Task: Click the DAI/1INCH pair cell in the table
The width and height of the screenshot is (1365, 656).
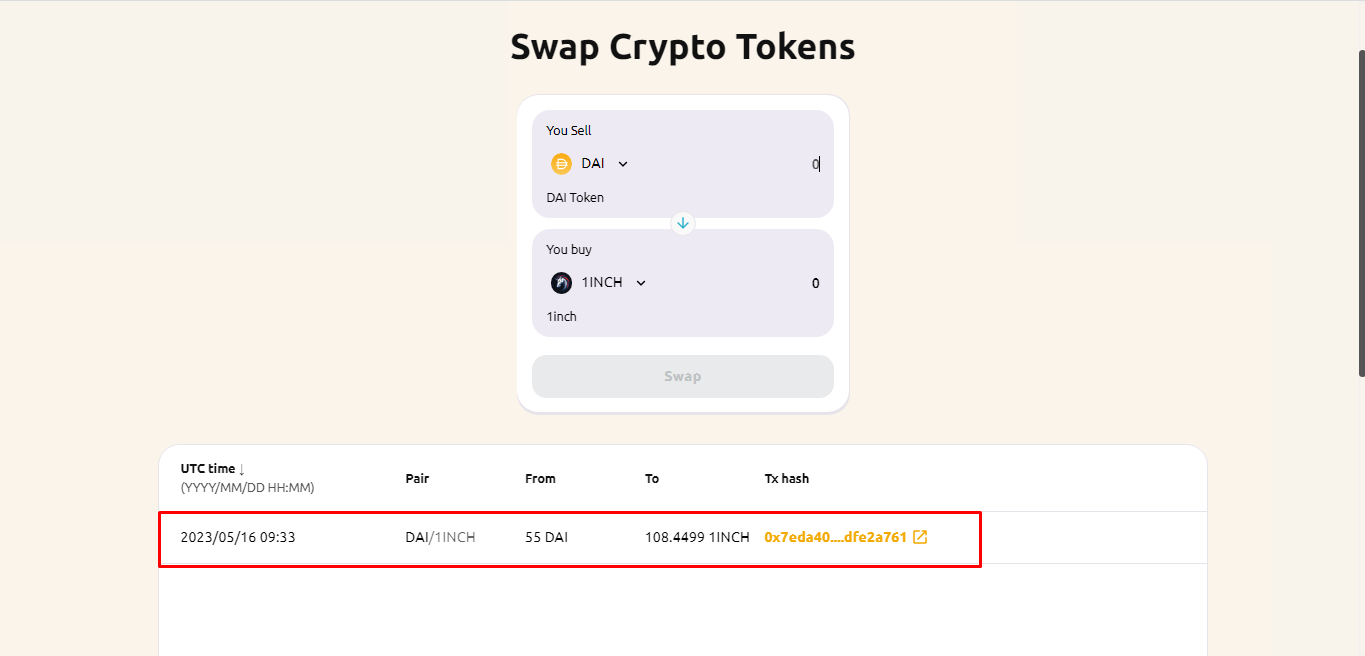Action: click(x=440, y=537)
